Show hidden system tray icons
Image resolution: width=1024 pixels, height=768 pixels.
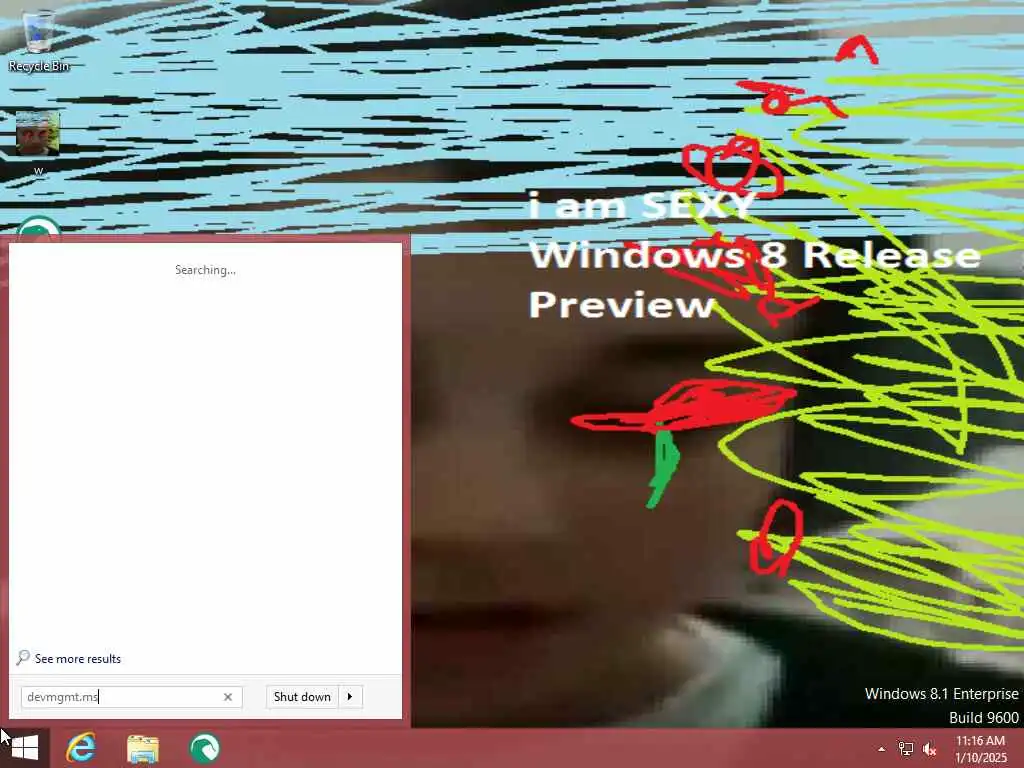[x=882, y=749]
